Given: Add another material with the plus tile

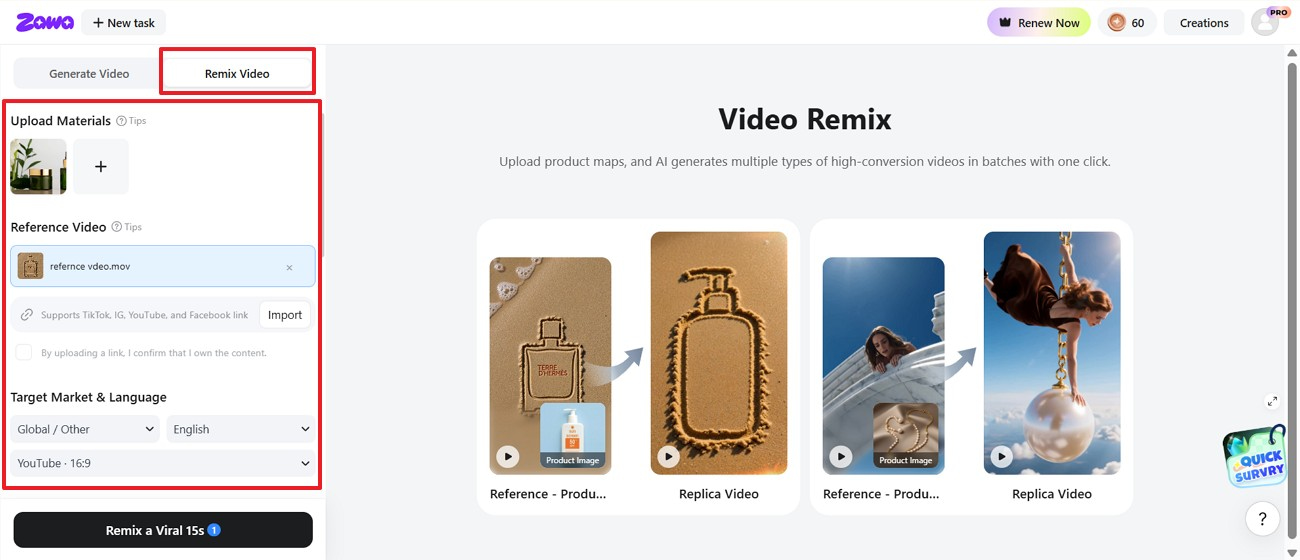Looking at the screenshot, I should click(101, 167).
